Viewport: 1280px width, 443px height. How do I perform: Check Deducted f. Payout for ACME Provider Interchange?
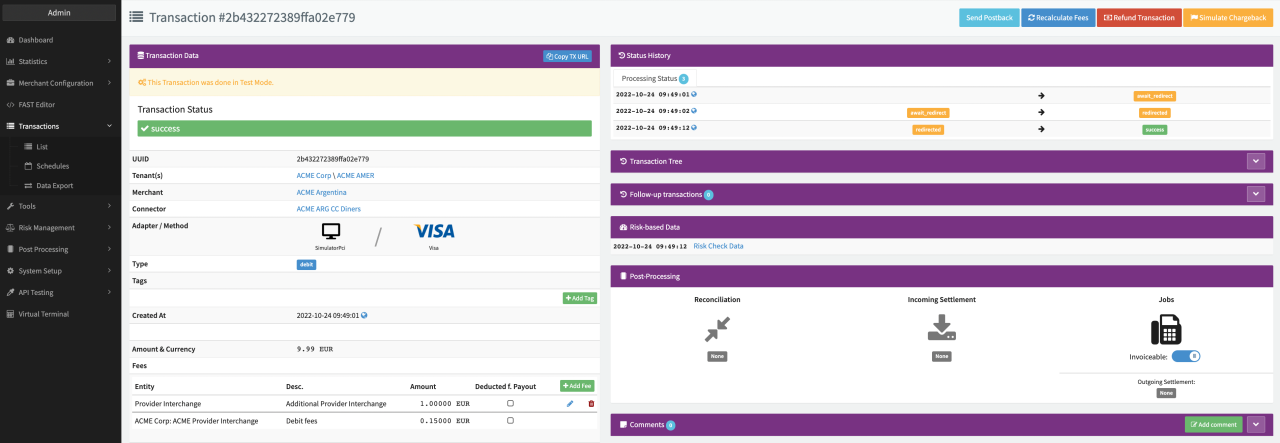(x=510, y=421)
